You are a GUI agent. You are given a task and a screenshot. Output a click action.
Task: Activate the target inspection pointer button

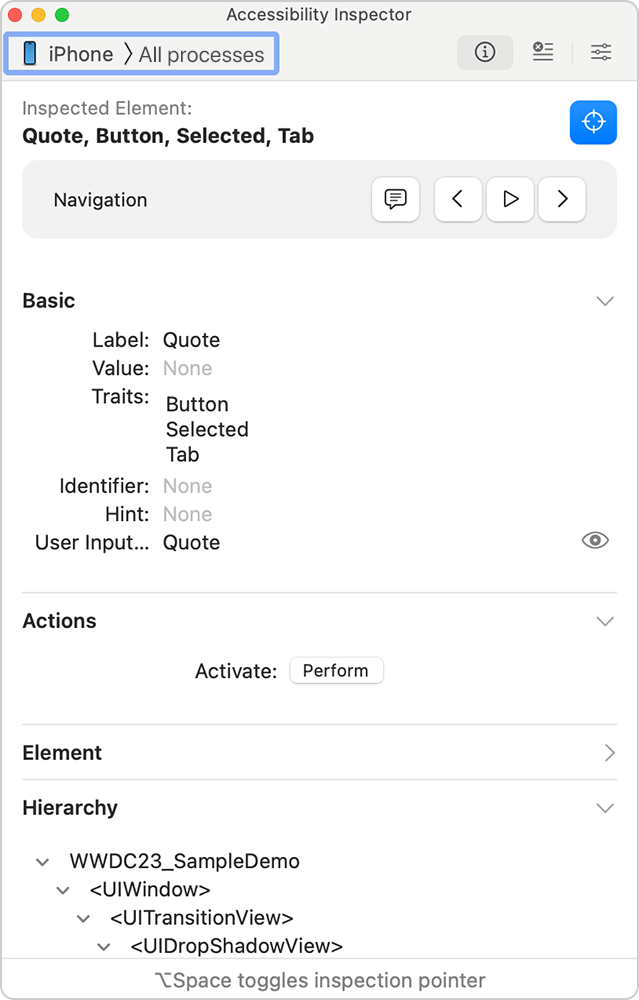pos(593,122)
